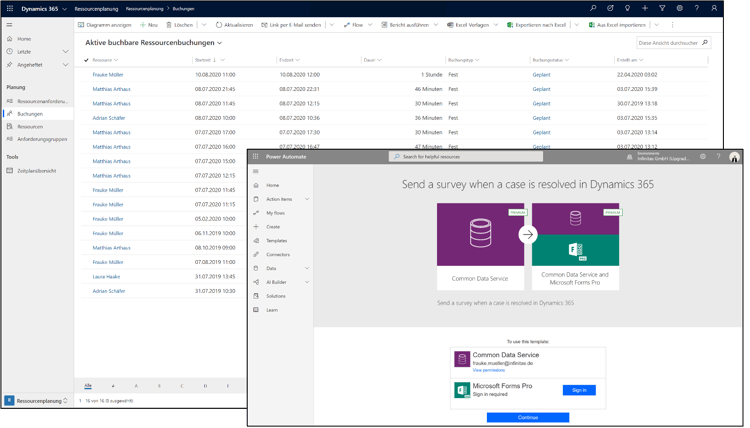Click Aktualisieren to refresh the list
Screen dimensions: 750x428
pyautogui.click(x=234, y=25)
